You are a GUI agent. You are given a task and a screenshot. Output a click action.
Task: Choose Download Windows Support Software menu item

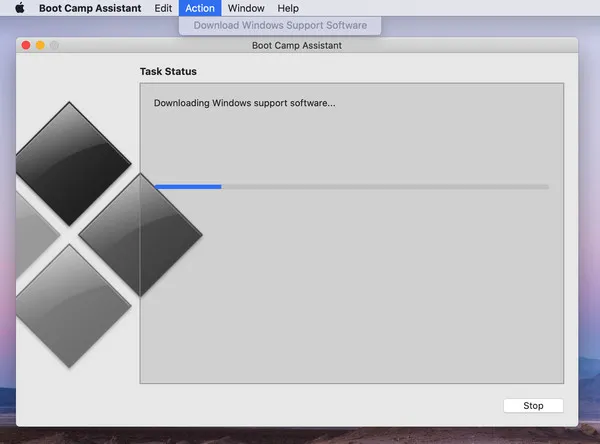coord(280,25)
